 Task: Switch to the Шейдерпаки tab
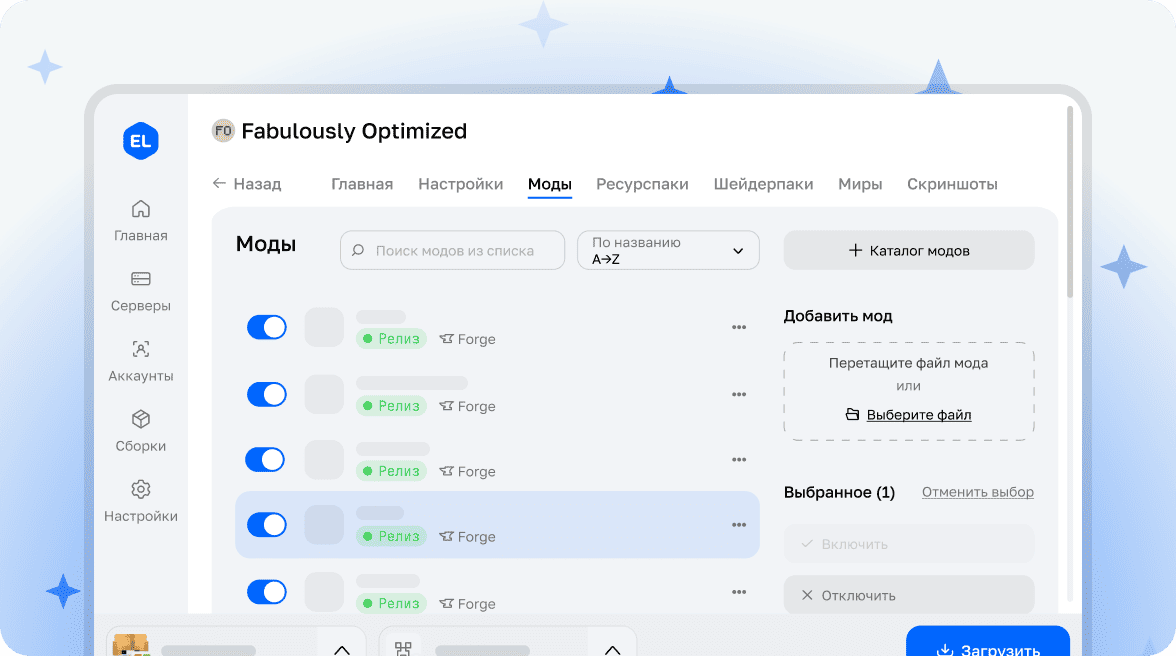763,184
